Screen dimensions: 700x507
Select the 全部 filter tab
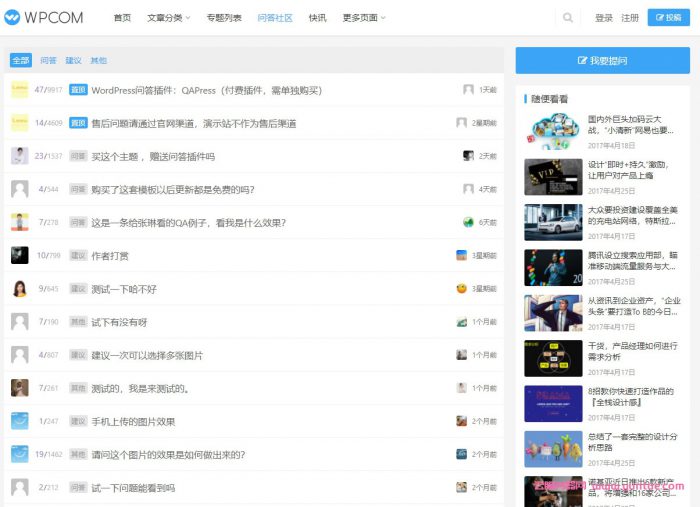tap(20, 60)
